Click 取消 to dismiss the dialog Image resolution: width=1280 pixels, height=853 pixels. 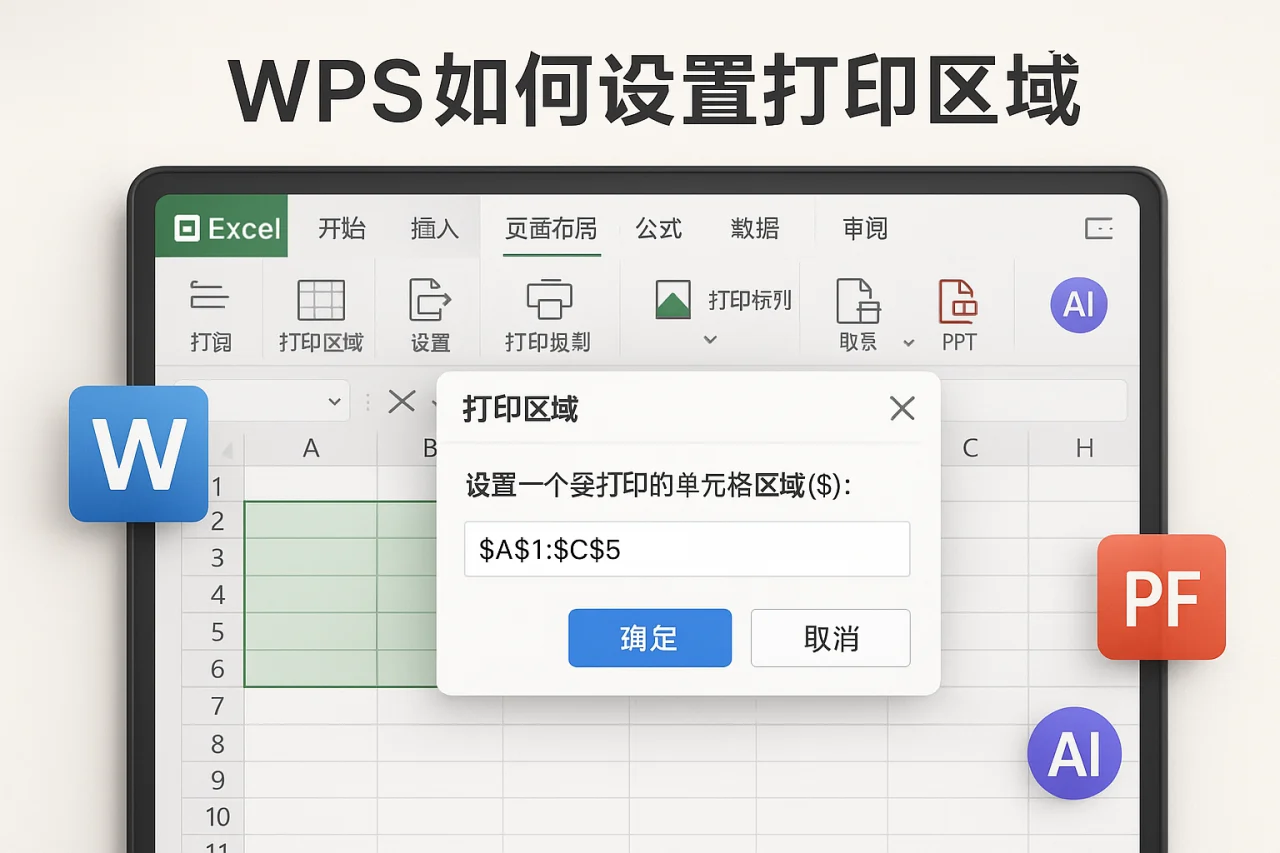[830, 638]
